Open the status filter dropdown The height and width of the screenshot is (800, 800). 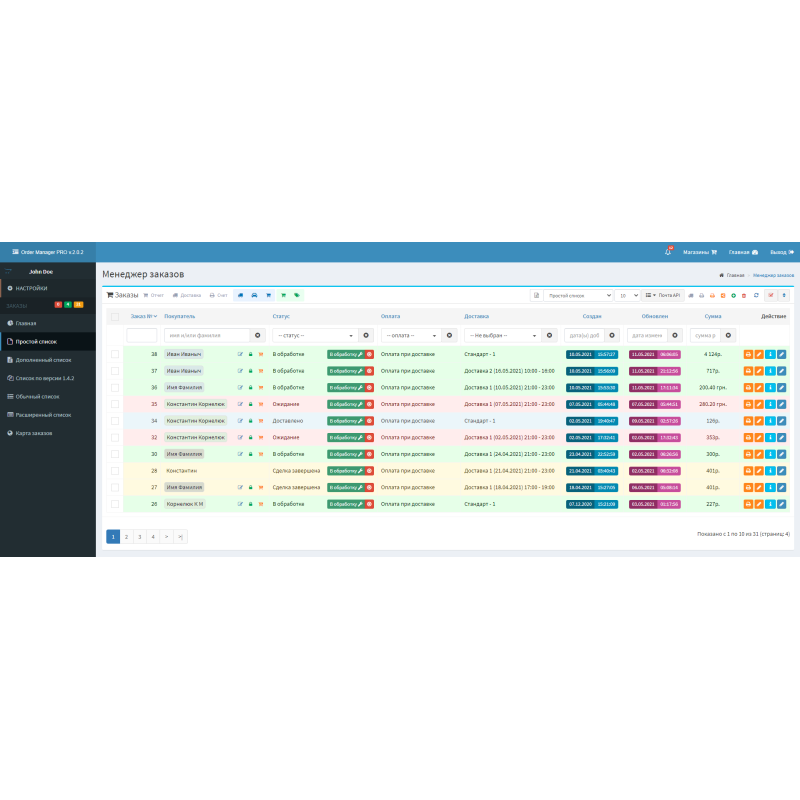(315, 335)
